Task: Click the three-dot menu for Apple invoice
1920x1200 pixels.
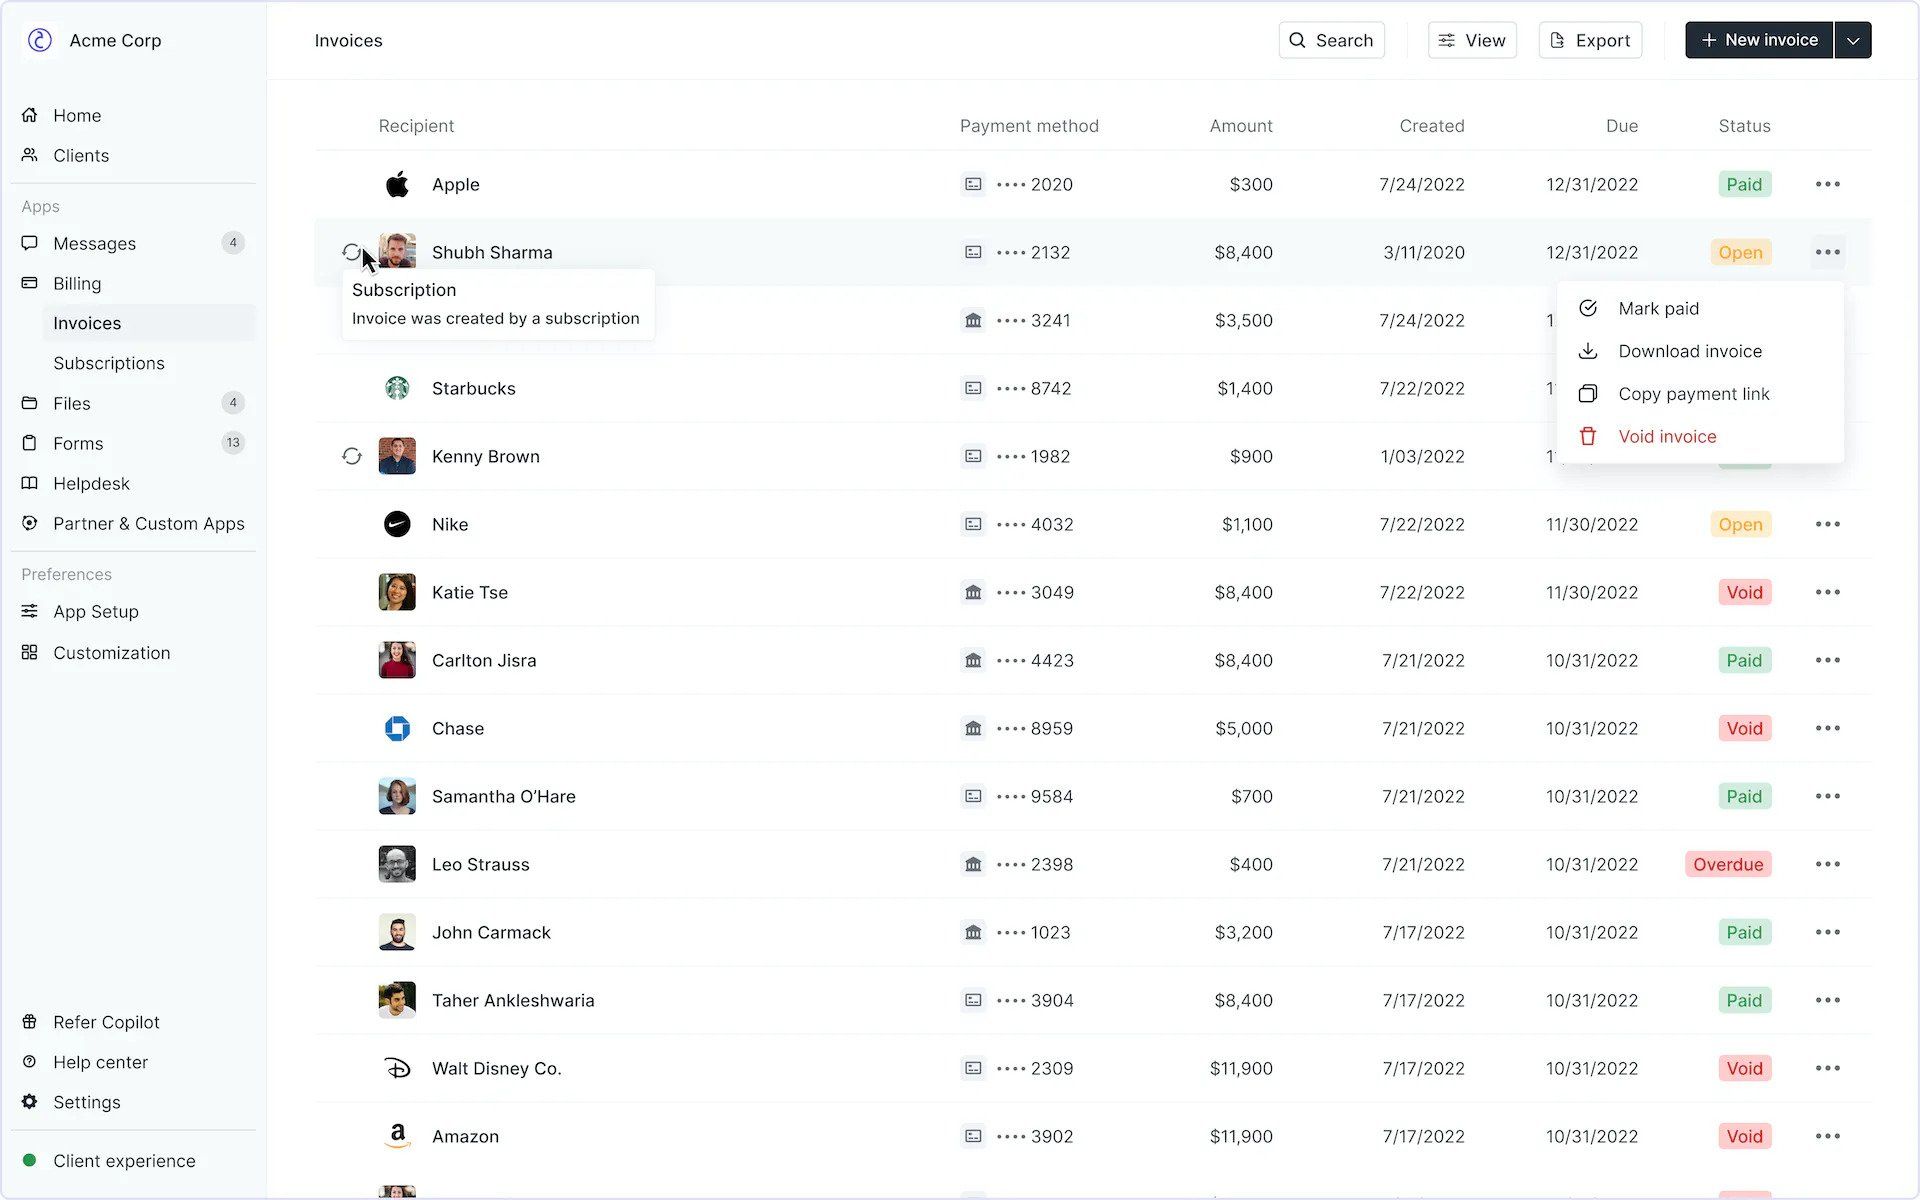Action: click(1827, 184)
